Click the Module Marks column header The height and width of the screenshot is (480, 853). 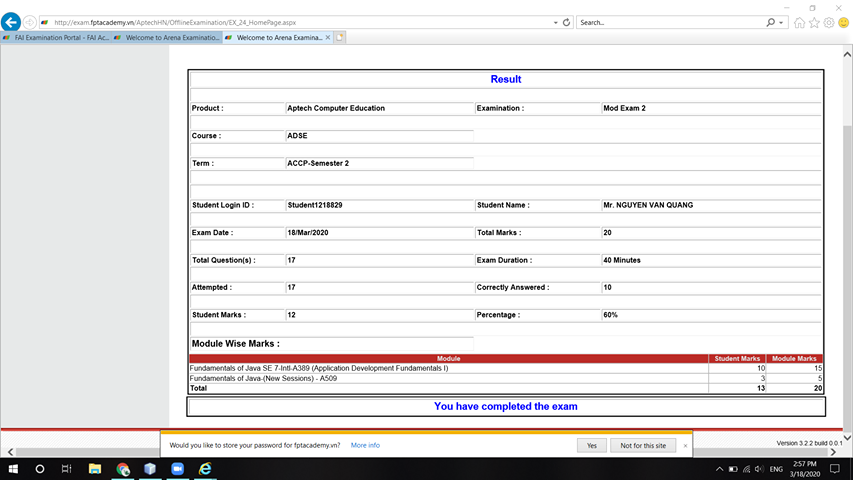(794, 359)
